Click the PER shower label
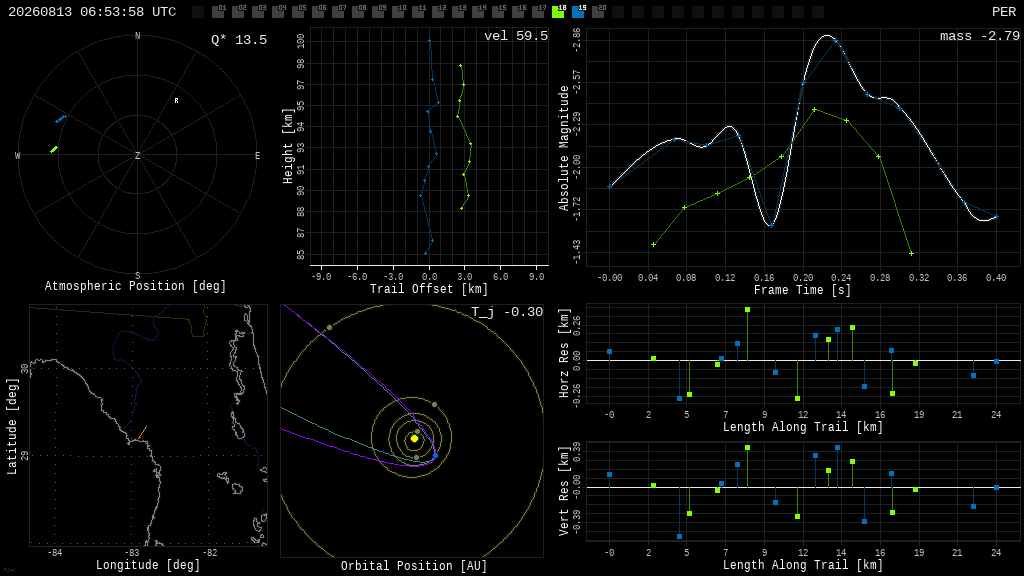Viewport: 1024px width, 576px height. (1004, 12)
